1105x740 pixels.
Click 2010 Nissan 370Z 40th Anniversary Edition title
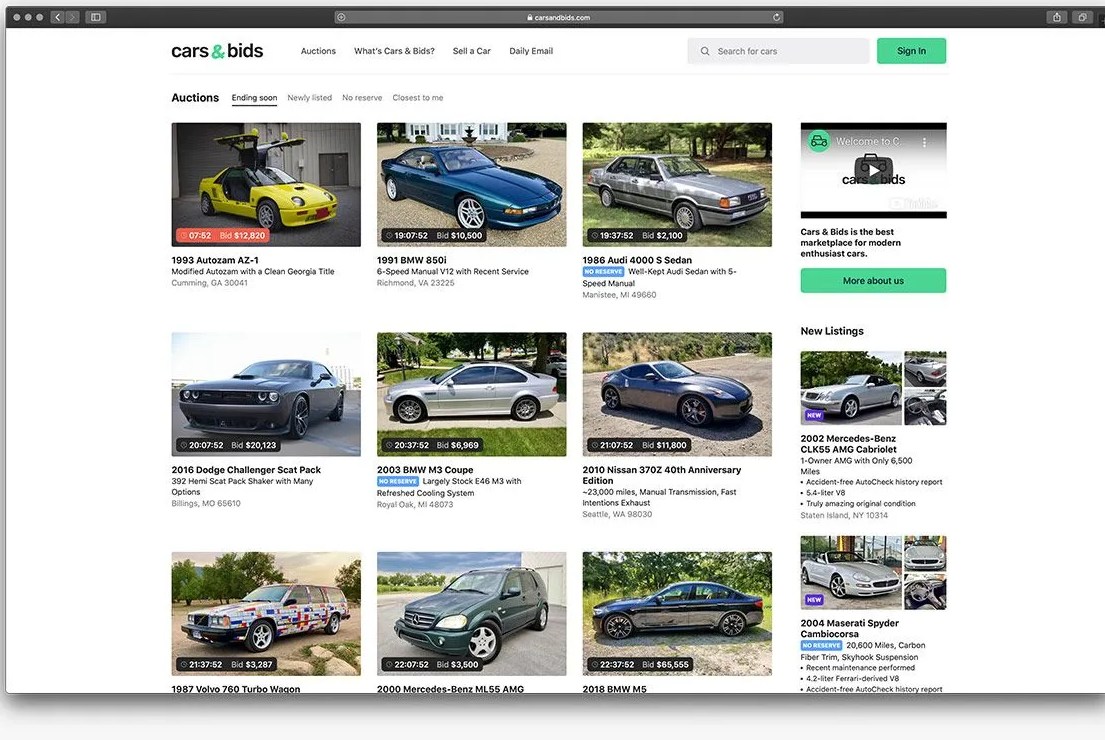(x=662, y=475)
